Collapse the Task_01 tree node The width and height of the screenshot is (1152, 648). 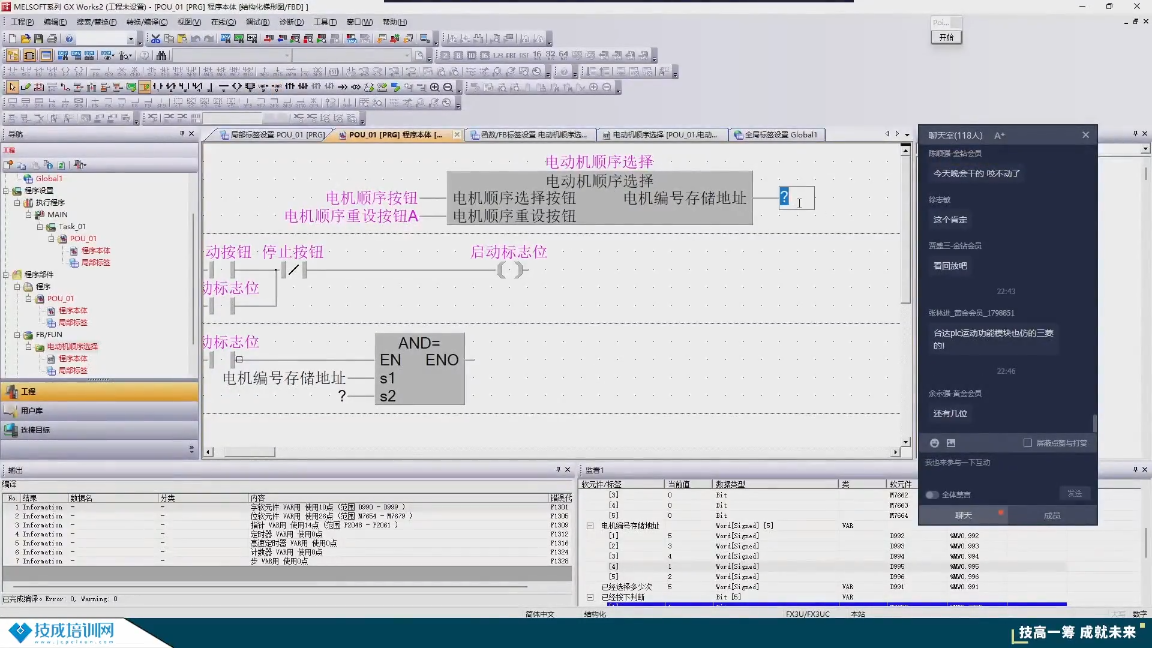[x=40, y=226]
